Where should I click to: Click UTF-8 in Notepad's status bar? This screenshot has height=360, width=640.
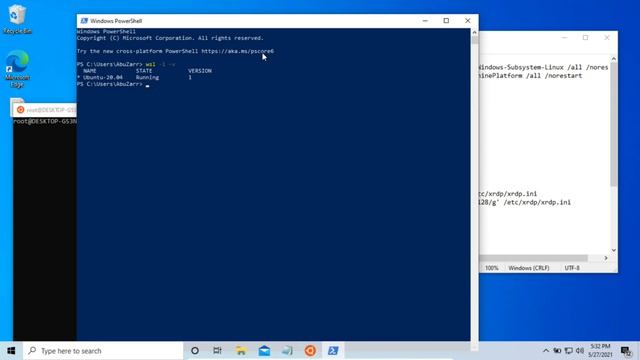[x=572, y=268]
